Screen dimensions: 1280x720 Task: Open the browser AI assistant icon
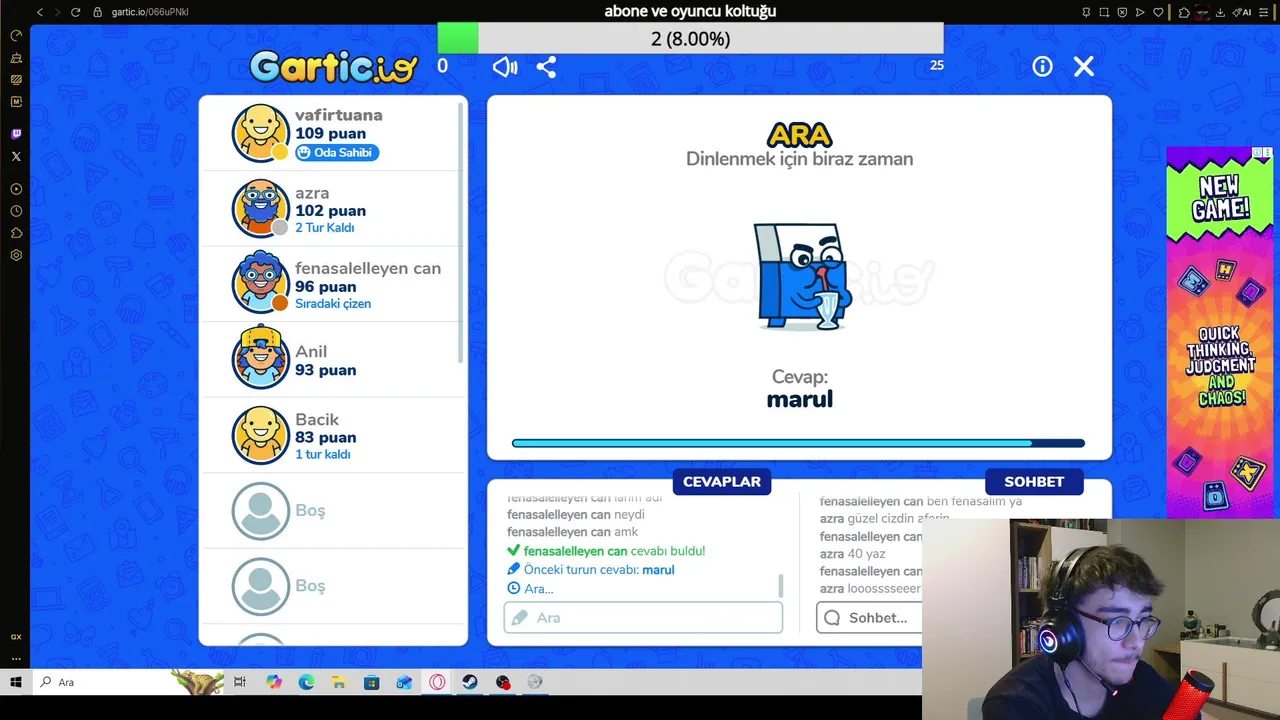(1241, 12)
